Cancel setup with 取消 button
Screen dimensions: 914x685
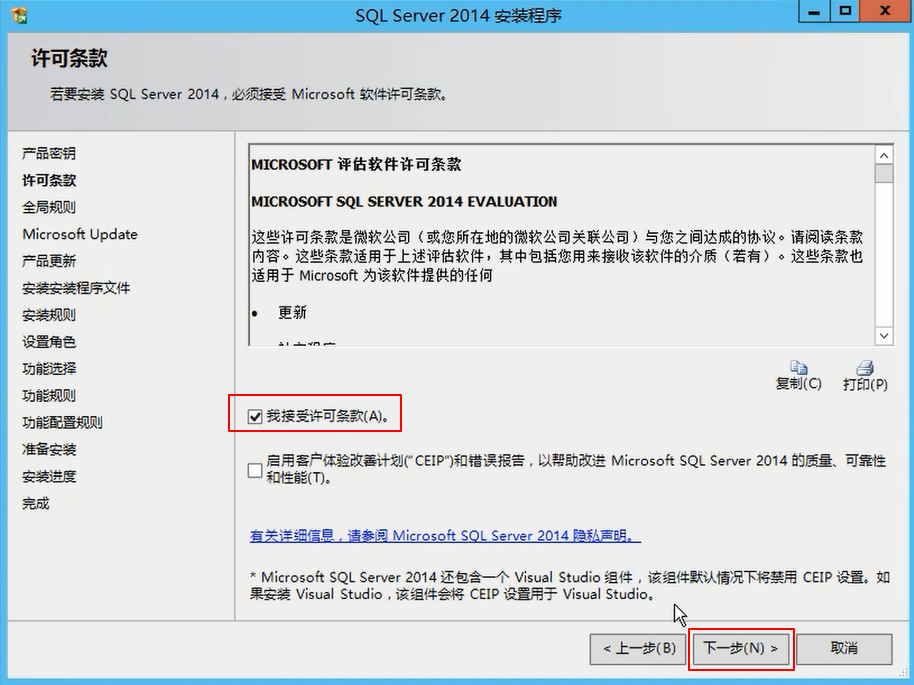(x=844, y=648)
